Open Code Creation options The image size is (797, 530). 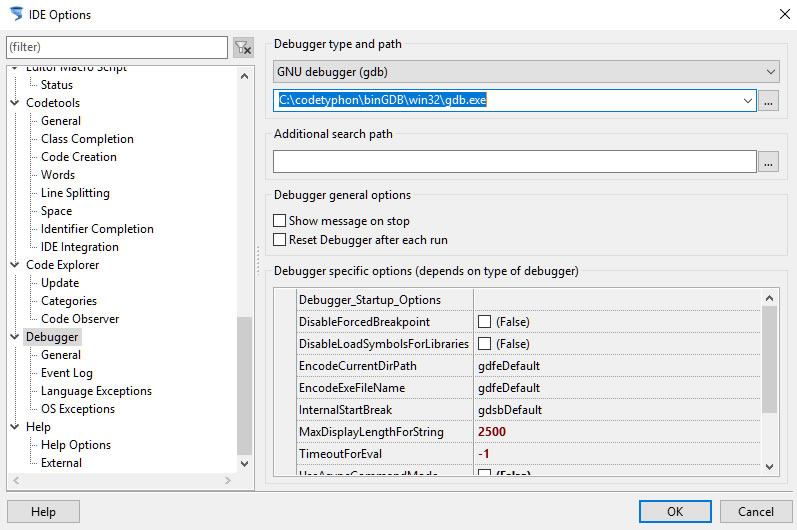[x=79, y=157]
